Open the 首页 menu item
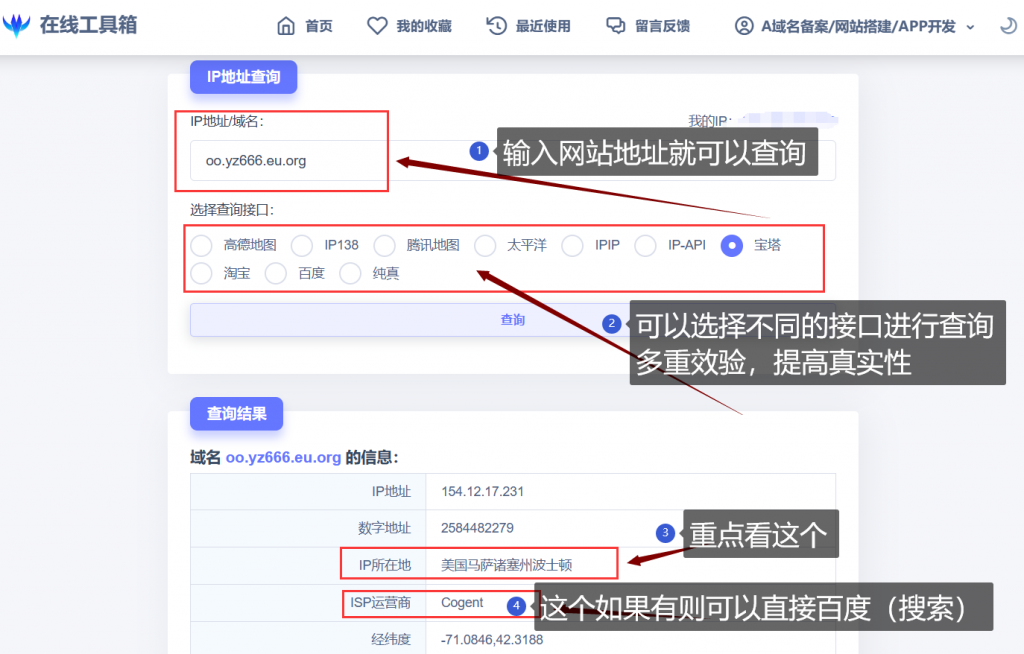The width and height of the screenshot is (1024, 654). 316,27
